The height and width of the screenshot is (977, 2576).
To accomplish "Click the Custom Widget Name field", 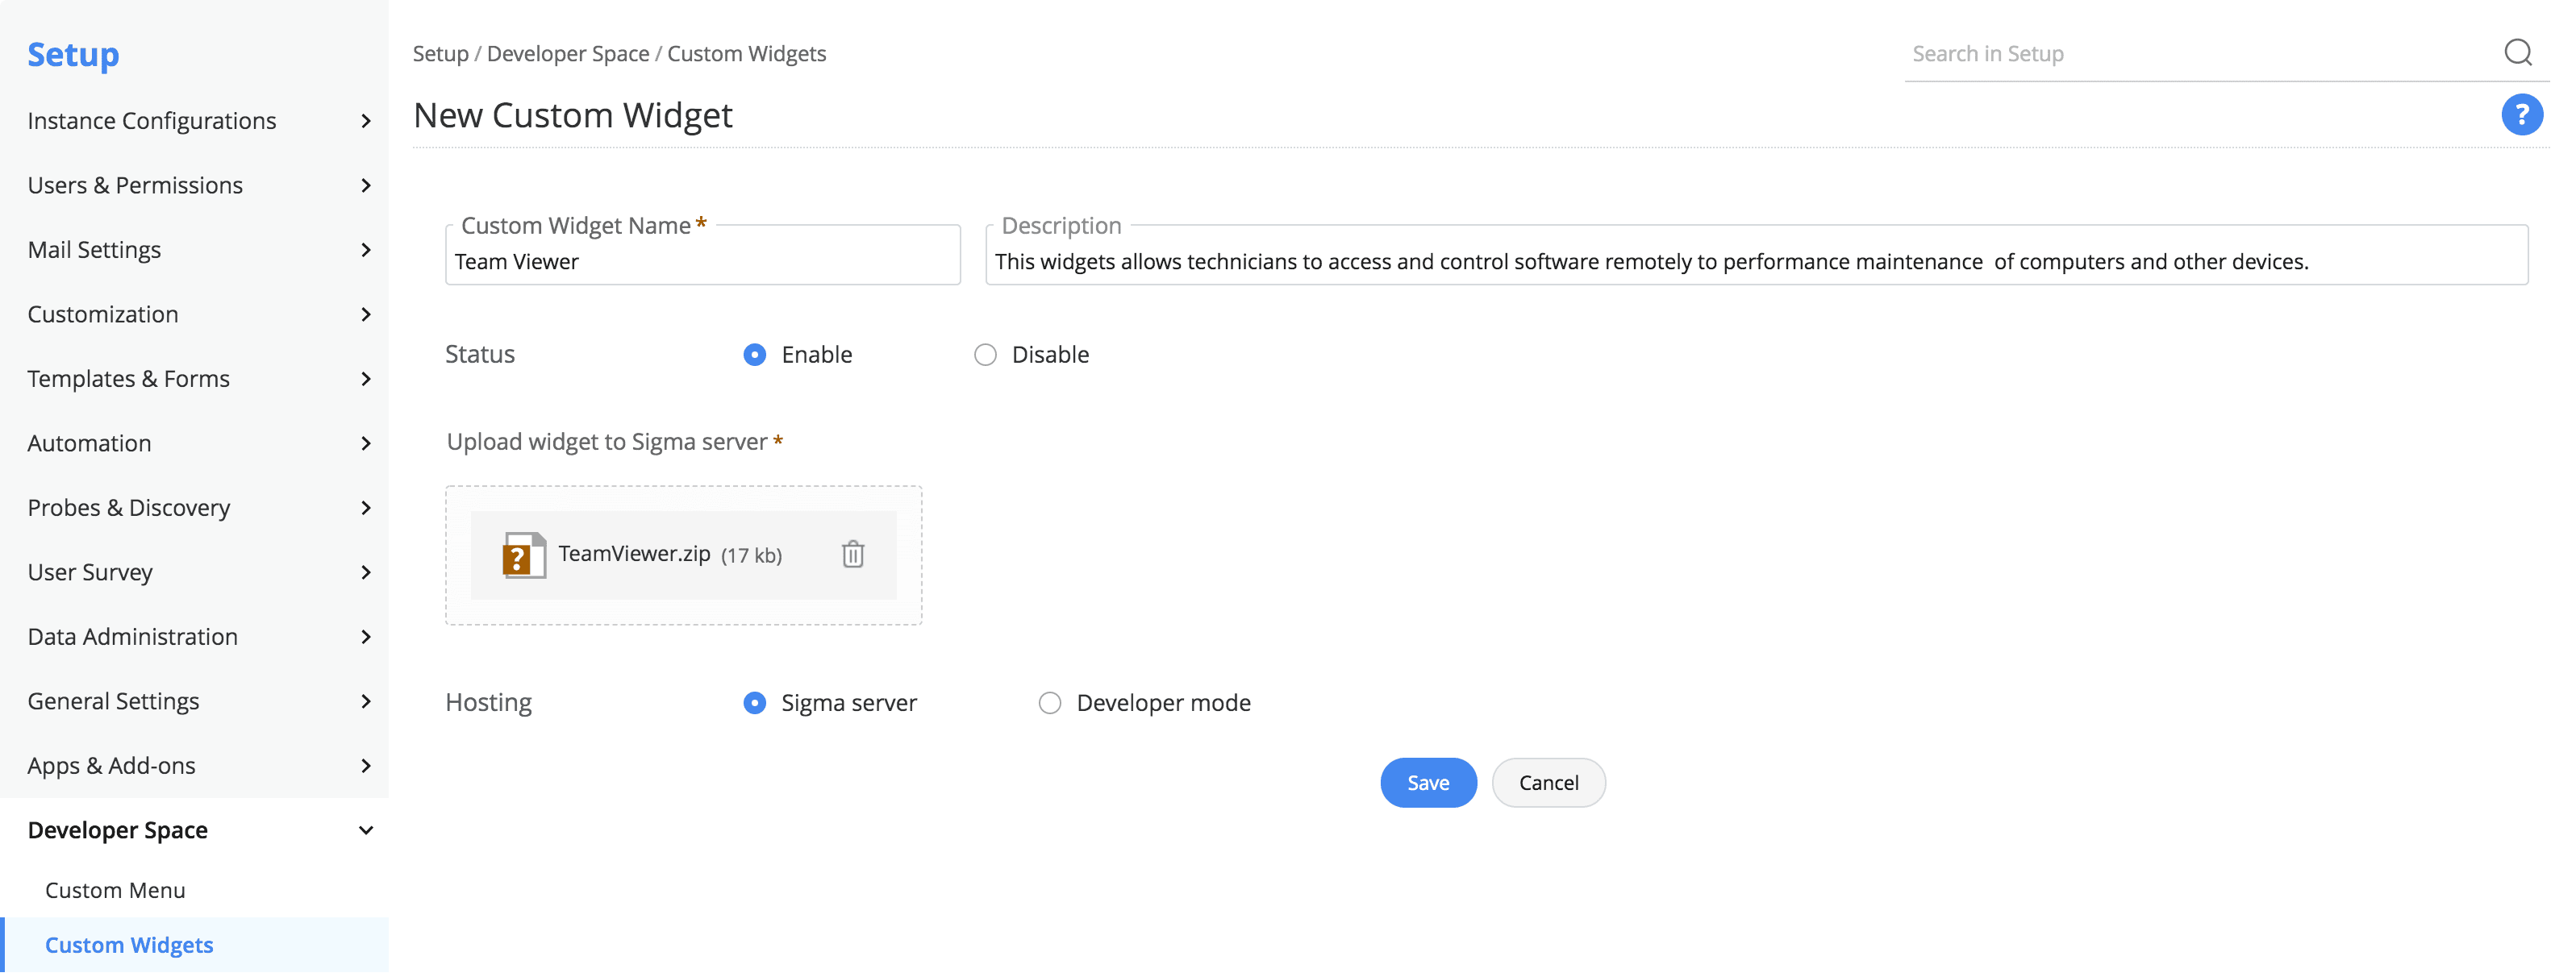I will pos(702,262).
